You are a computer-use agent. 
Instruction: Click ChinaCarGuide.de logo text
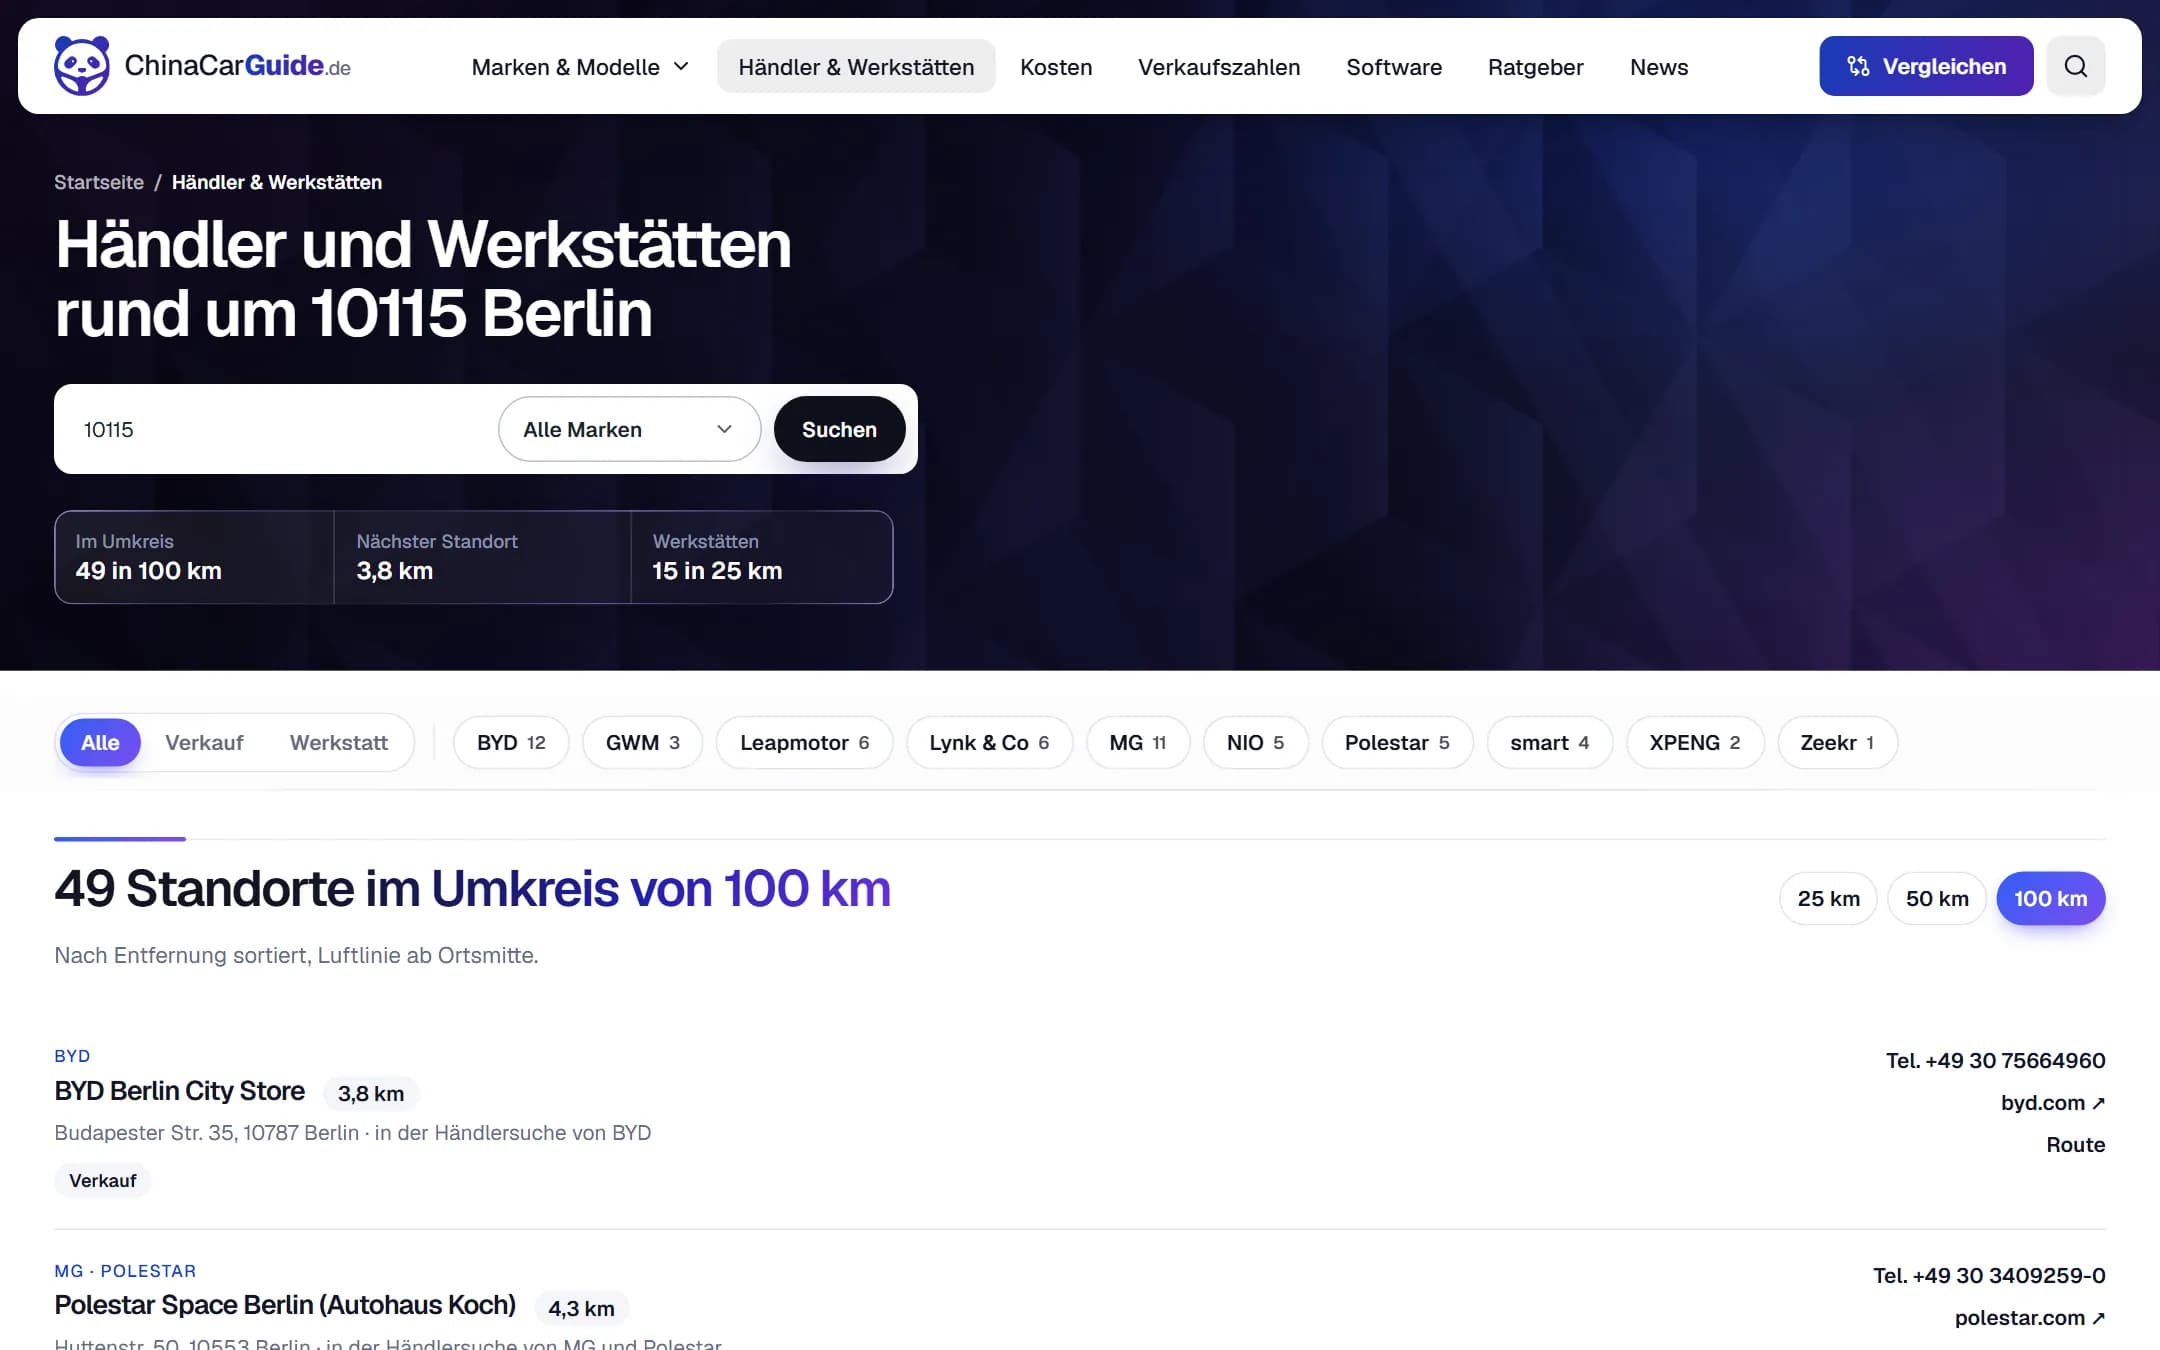click(x=237, y=66)
